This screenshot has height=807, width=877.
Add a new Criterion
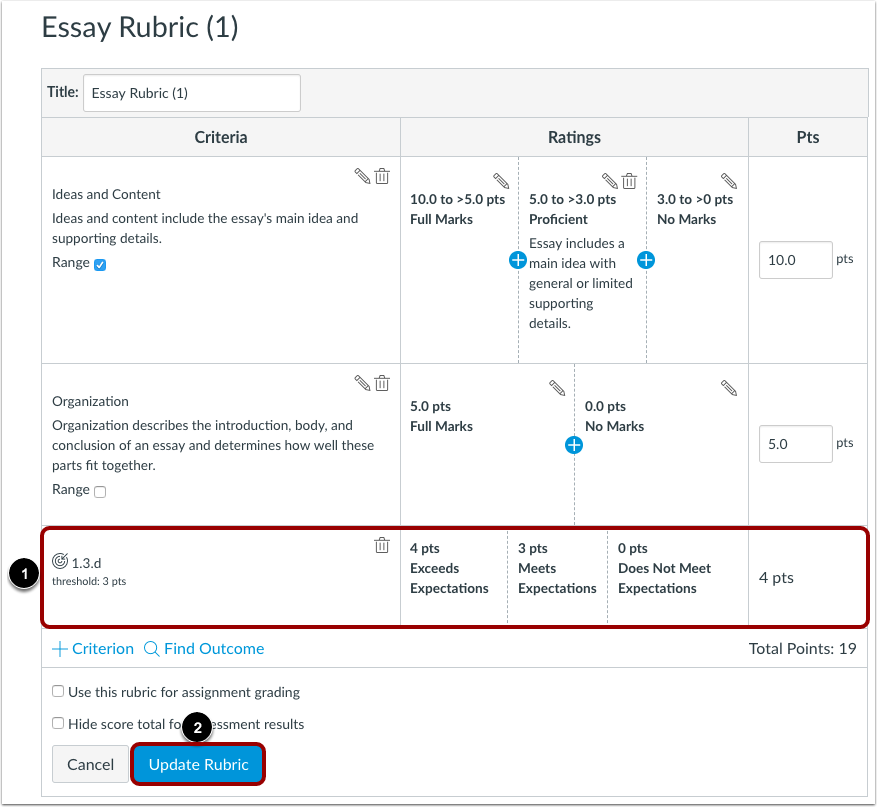pos(93,648)
